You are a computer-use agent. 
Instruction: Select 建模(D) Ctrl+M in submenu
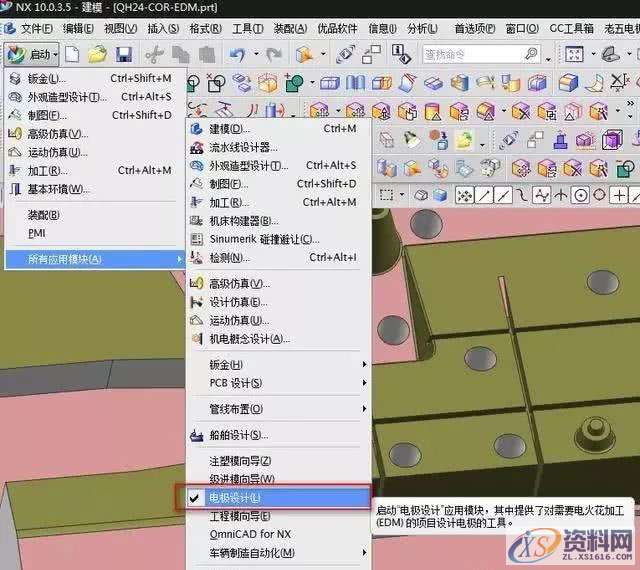coord(278,129)
